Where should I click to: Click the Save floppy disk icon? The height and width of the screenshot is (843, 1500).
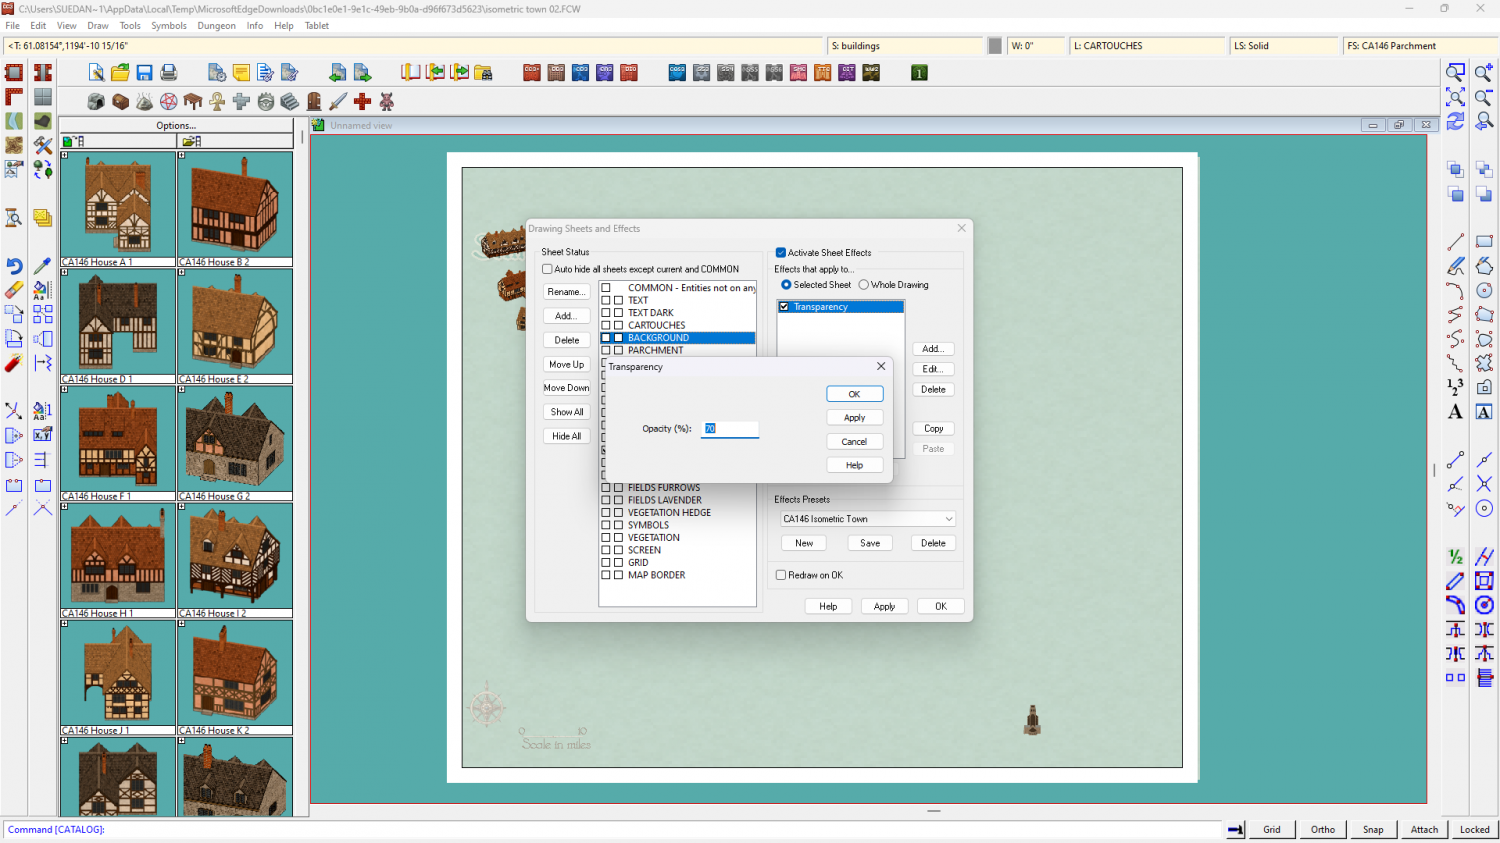tap(144, 72)
